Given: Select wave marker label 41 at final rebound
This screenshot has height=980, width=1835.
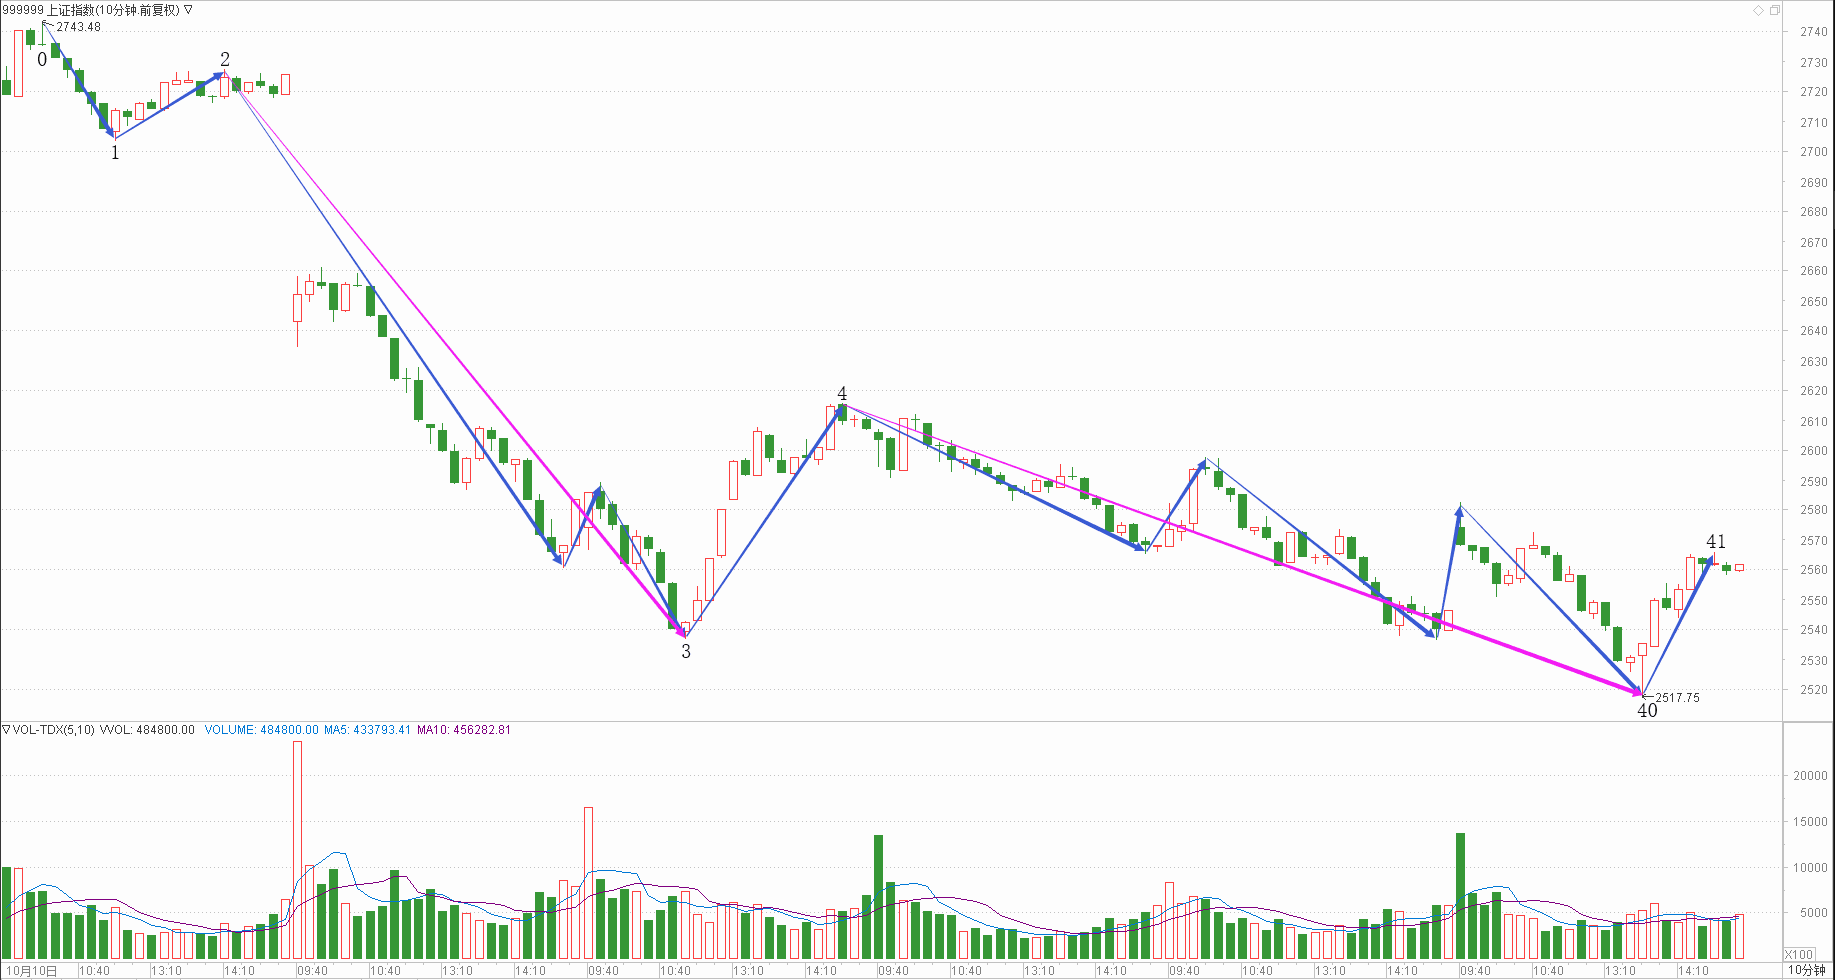Looking at the screenshot, I should click(1716, 542).
